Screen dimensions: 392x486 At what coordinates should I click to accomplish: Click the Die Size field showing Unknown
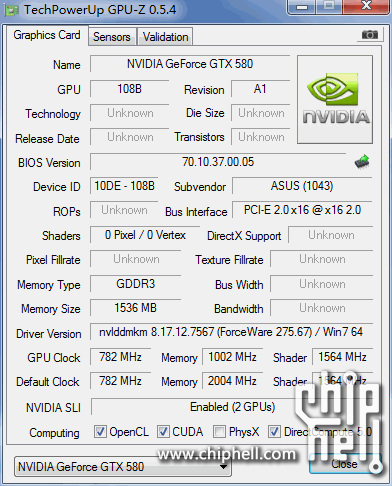(x=260, y=113)
